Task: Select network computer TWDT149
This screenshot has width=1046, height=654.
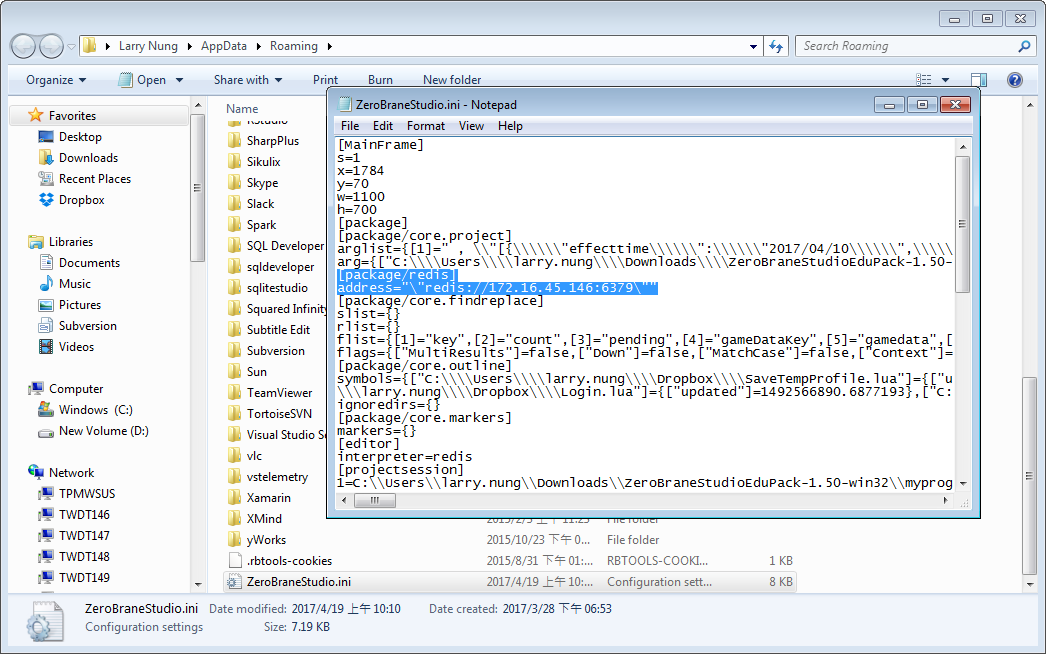Action: click(84, 578)
